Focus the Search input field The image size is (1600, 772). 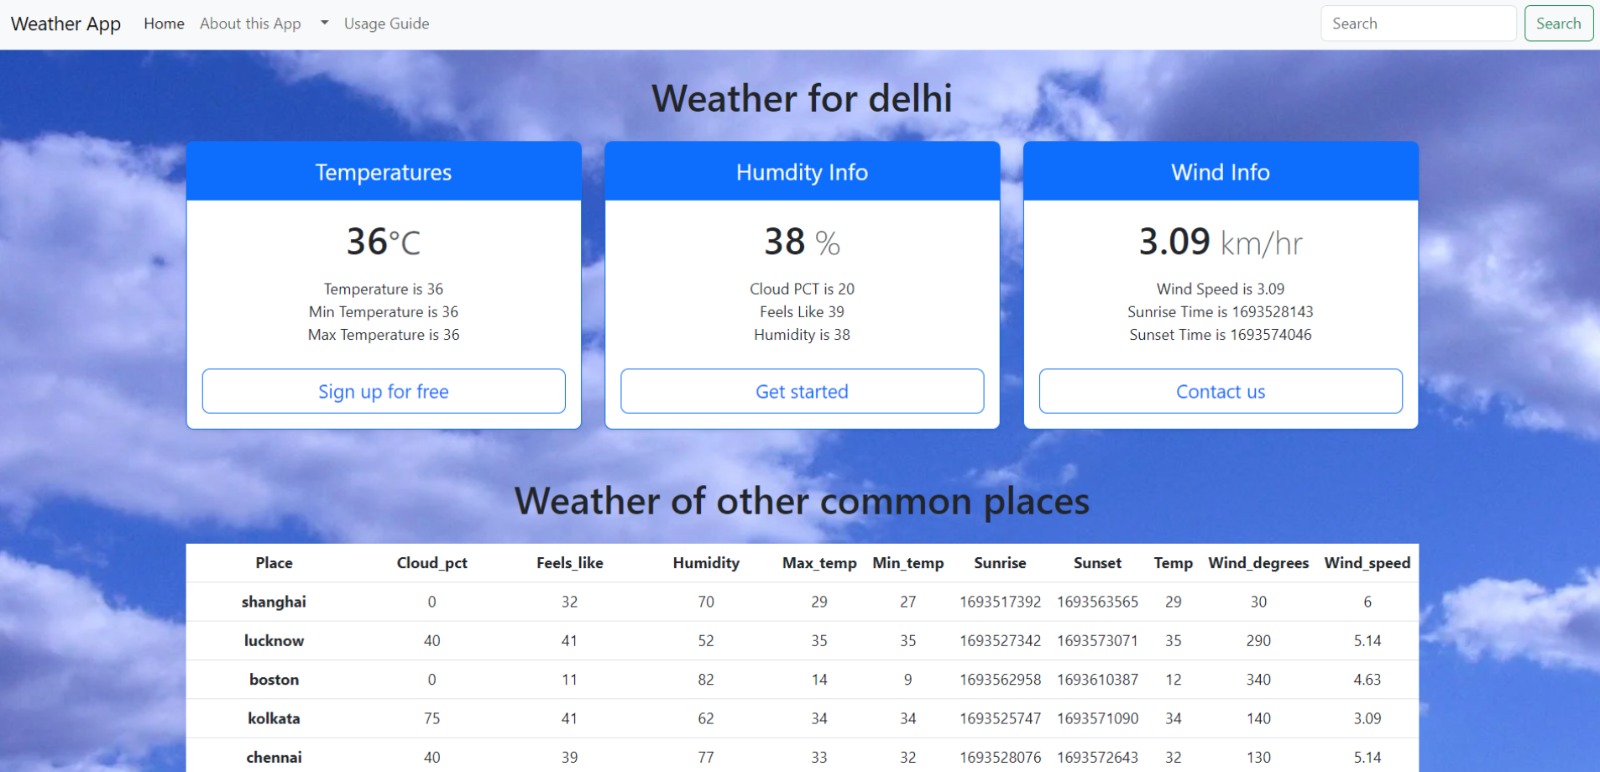coord(1418,24)
